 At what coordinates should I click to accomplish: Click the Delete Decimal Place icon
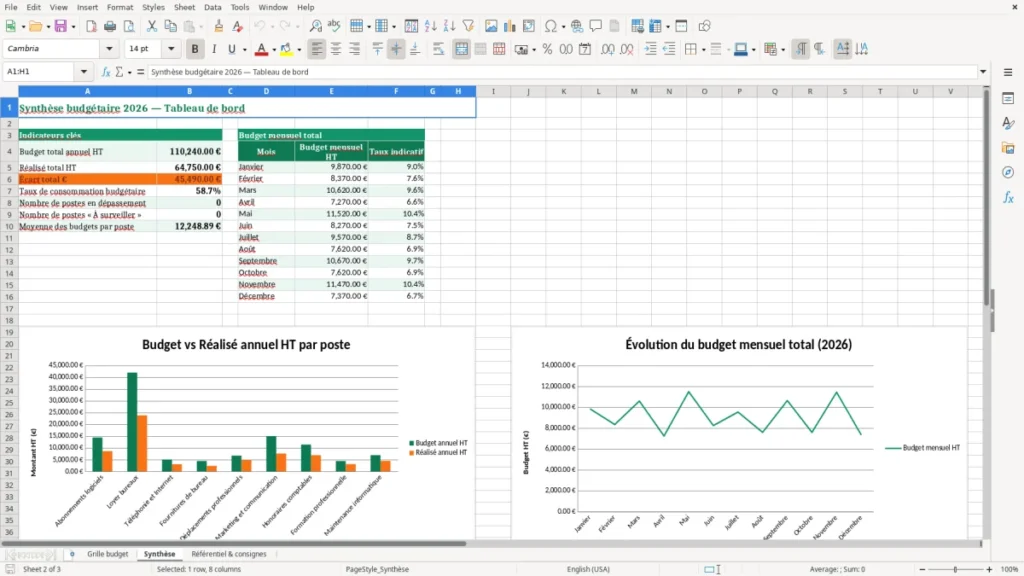[x=627, y=49]
